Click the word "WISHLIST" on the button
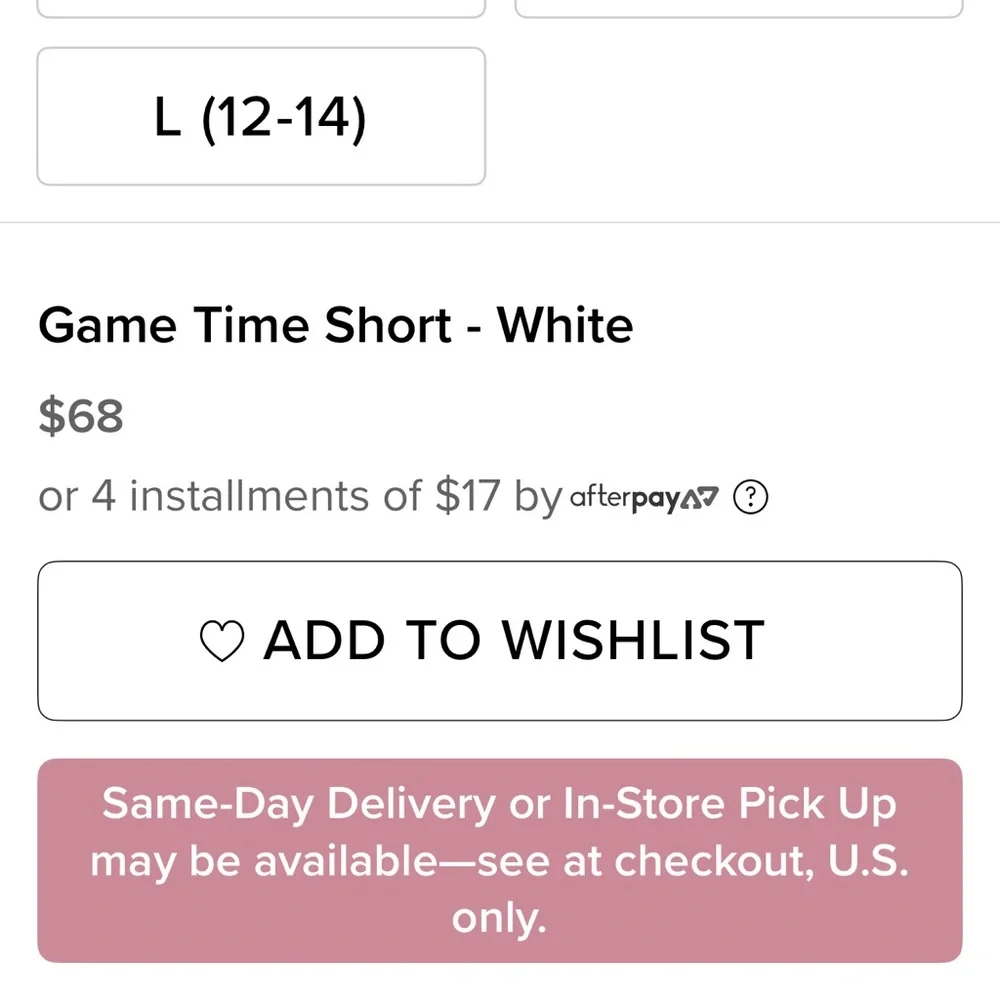 click(632, 641)
